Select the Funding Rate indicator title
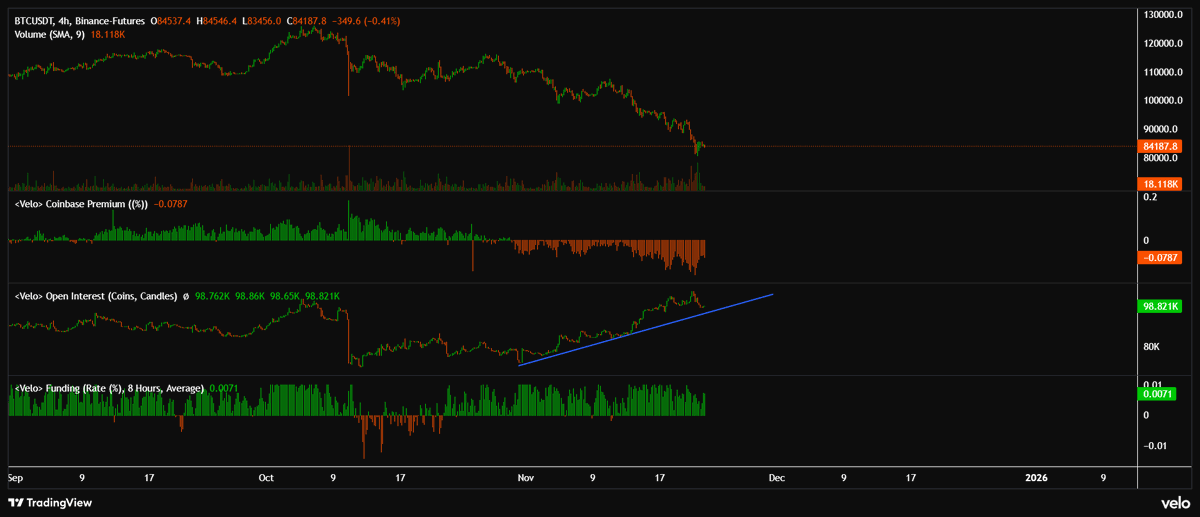 [110, 388]
